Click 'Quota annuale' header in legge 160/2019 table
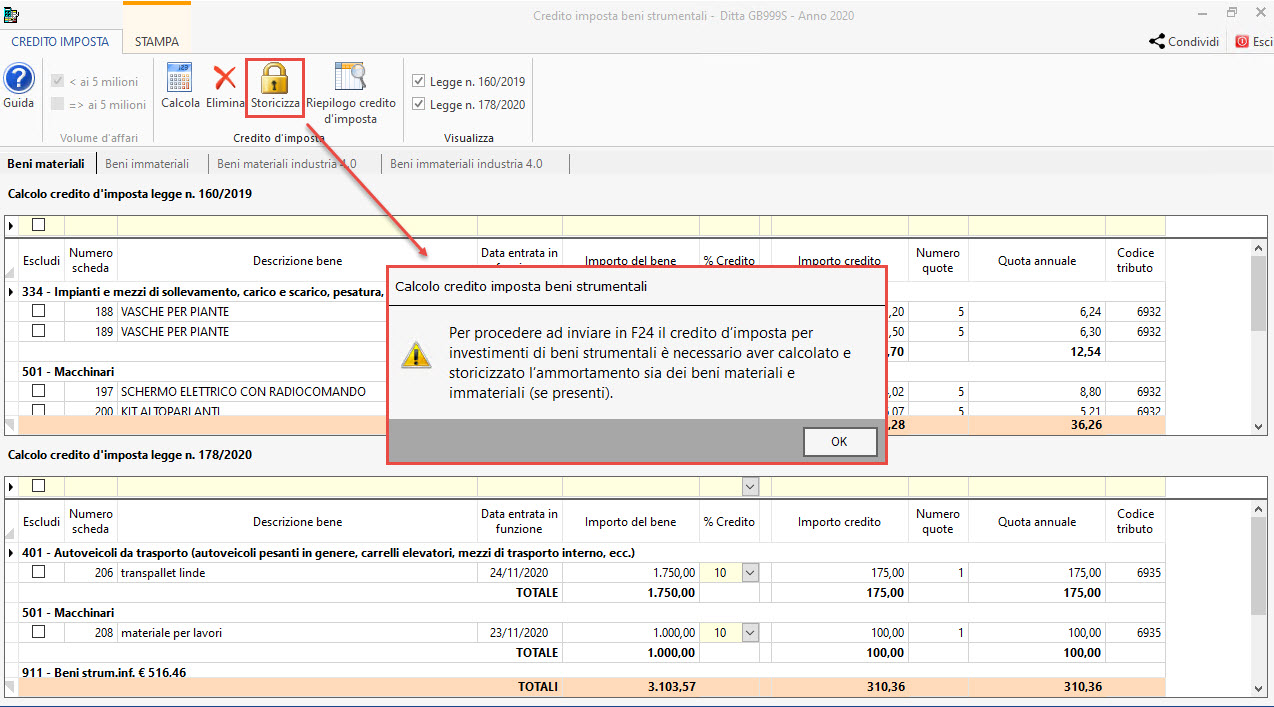1274x707 pixels. point(1037,261)
